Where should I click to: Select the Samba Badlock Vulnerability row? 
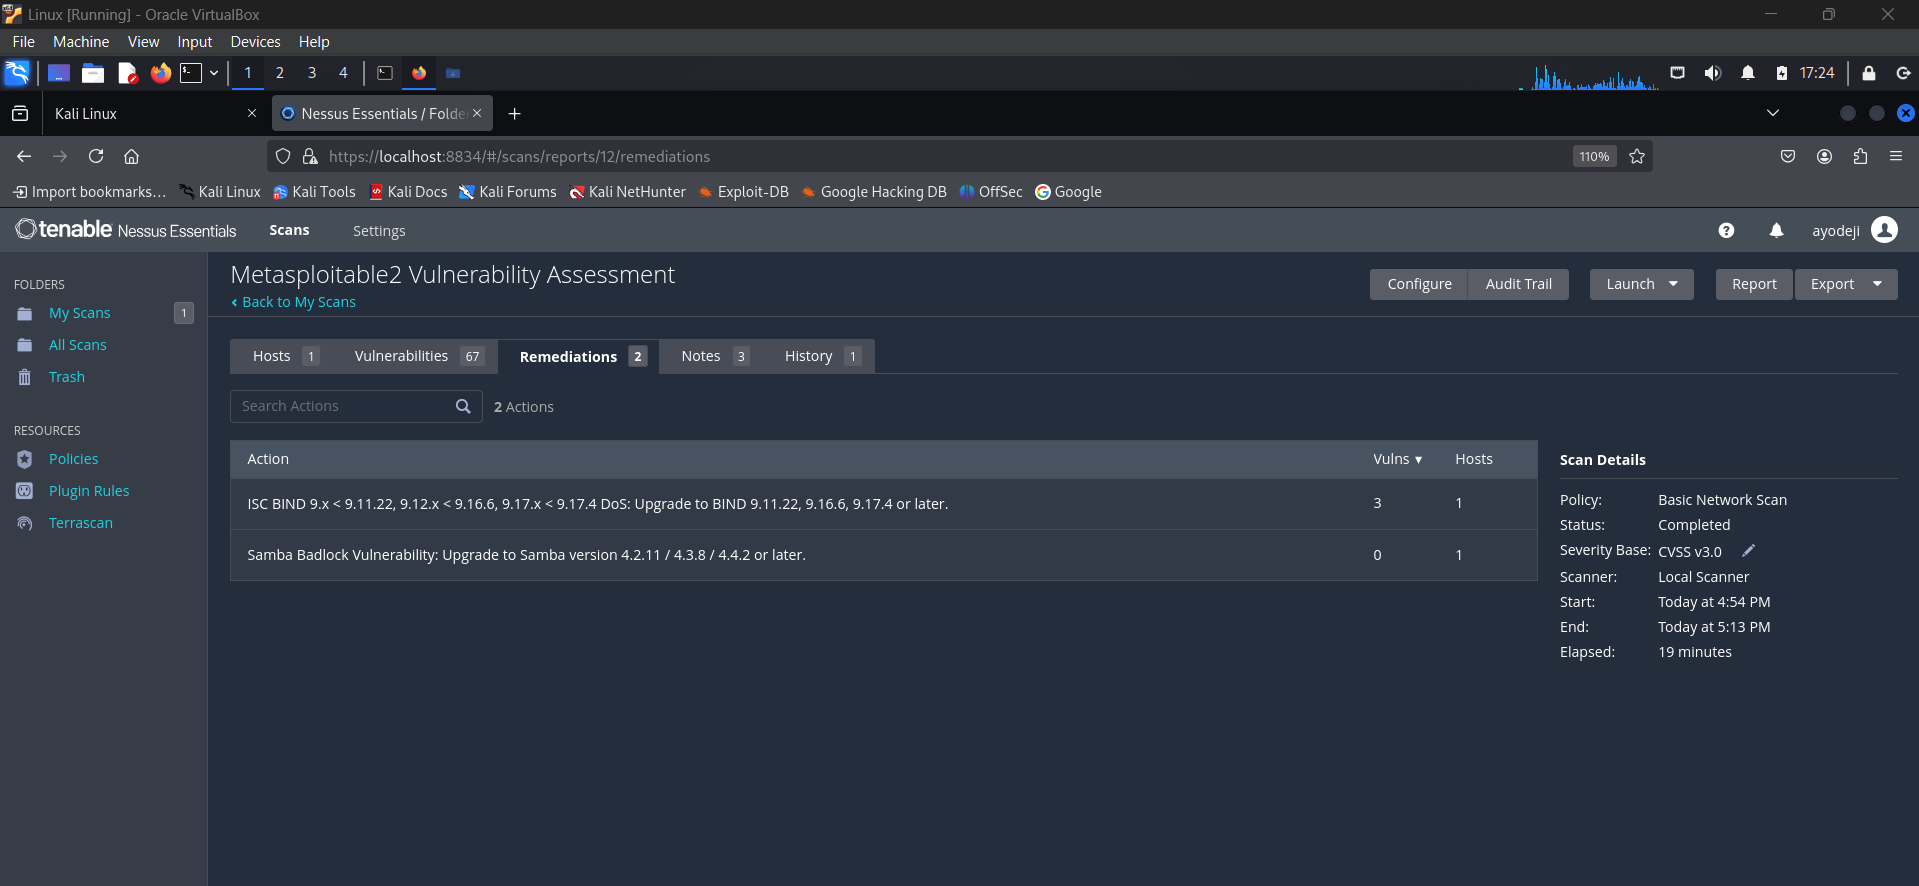(884, 555)
